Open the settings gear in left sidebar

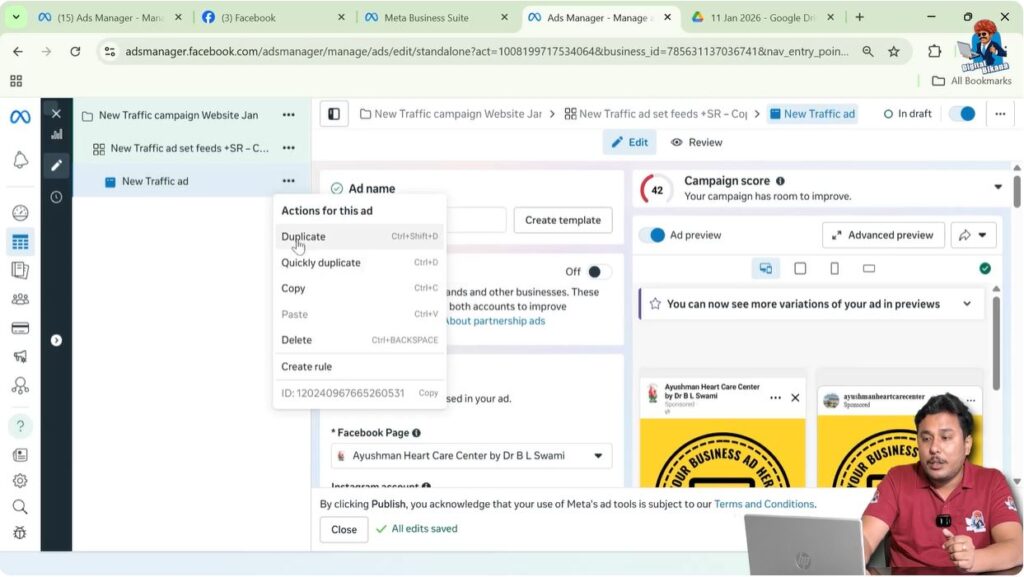pyautogui.click(x=20, y=481)
